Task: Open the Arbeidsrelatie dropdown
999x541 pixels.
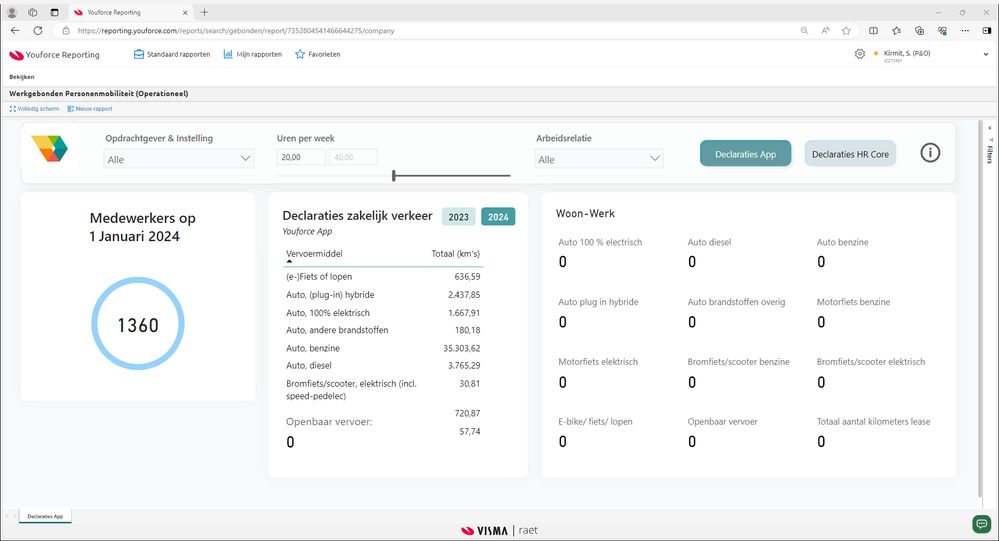Action: [x=599, y=159]
